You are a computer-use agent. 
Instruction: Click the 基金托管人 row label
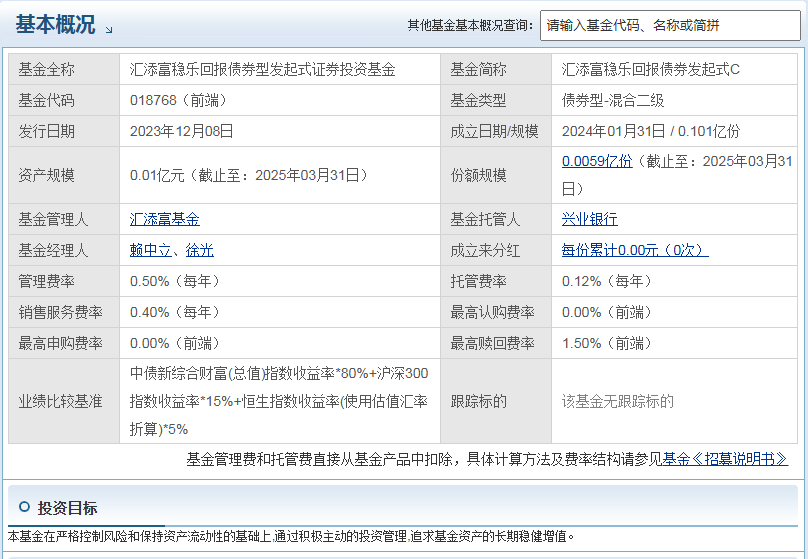pos(485,219)
